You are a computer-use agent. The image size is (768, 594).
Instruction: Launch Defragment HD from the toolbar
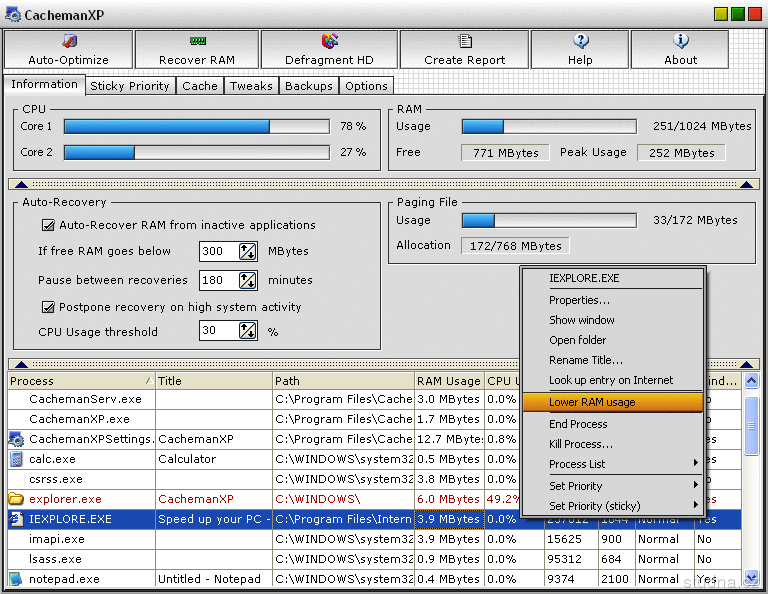329,42
